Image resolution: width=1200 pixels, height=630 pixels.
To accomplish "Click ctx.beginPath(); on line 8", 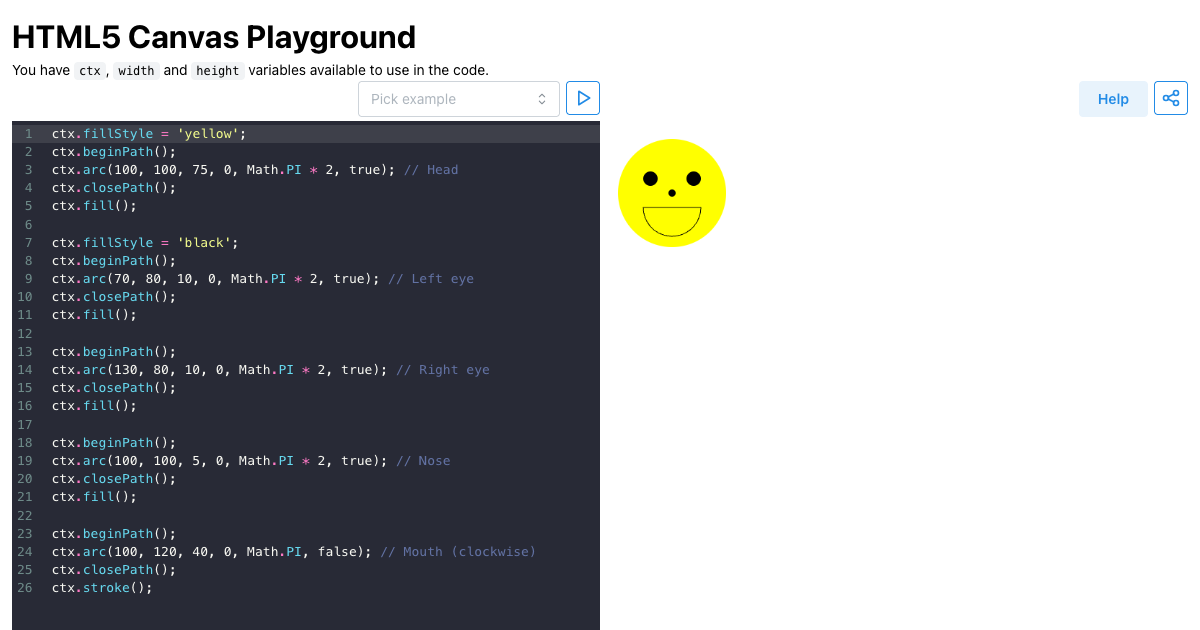I will (114, 261).
